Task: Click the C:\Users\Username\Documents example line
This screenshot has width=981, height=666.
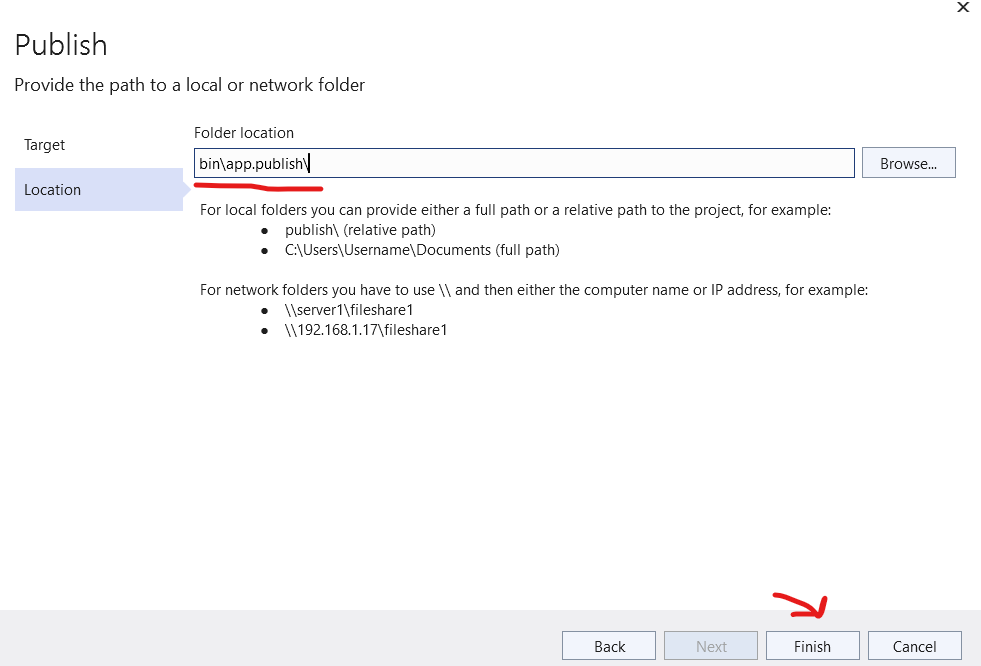Action: (x=422, y=249)
